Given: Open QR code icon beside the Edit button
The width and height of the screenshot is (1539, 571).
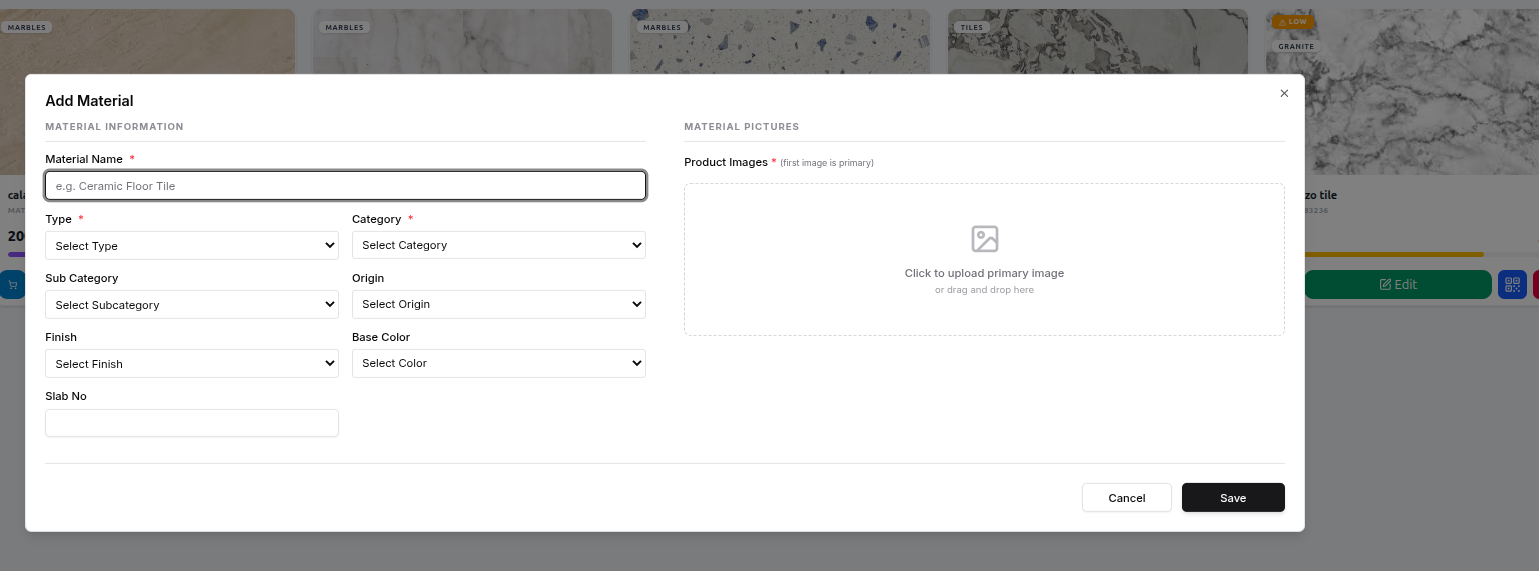Looking at the screenshot, I should (x=1511, y=284).
